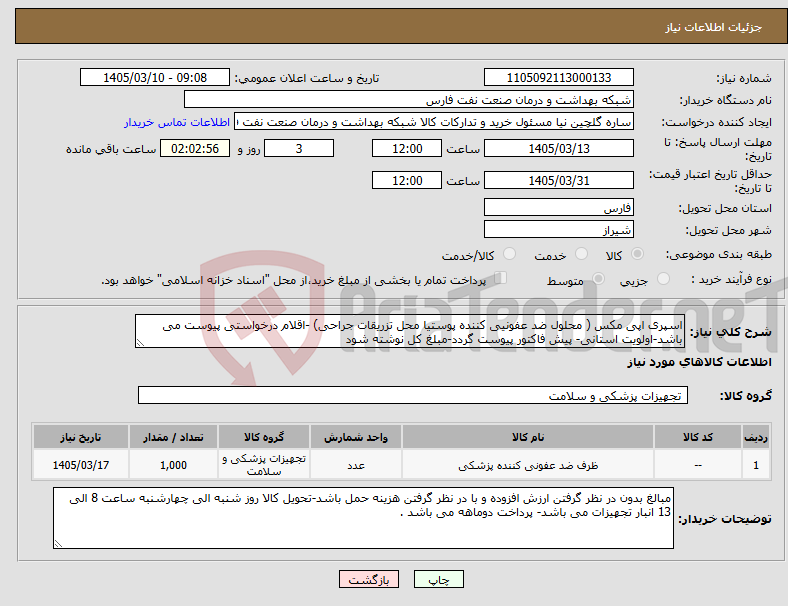Click the ایجاد کننده درخواست field
The image size is (788, 606).
pyautogui.click(x=434, y=122)
